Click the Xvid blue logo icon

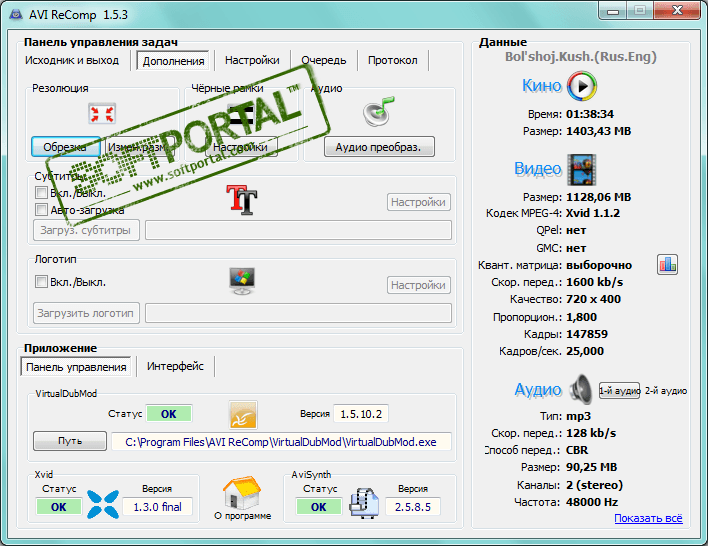point(102,504)
